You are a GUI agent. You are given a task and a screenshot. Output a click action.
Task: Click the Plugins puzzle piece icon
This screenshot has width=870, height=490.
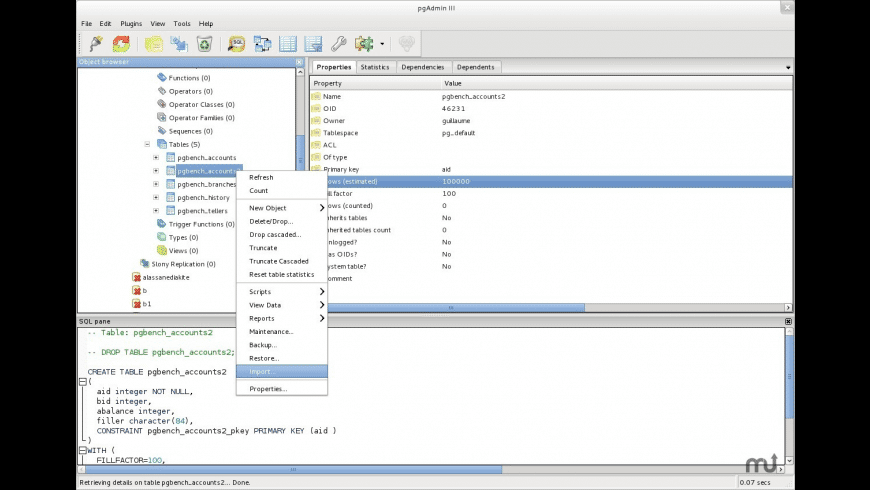[x=363, y=44]
